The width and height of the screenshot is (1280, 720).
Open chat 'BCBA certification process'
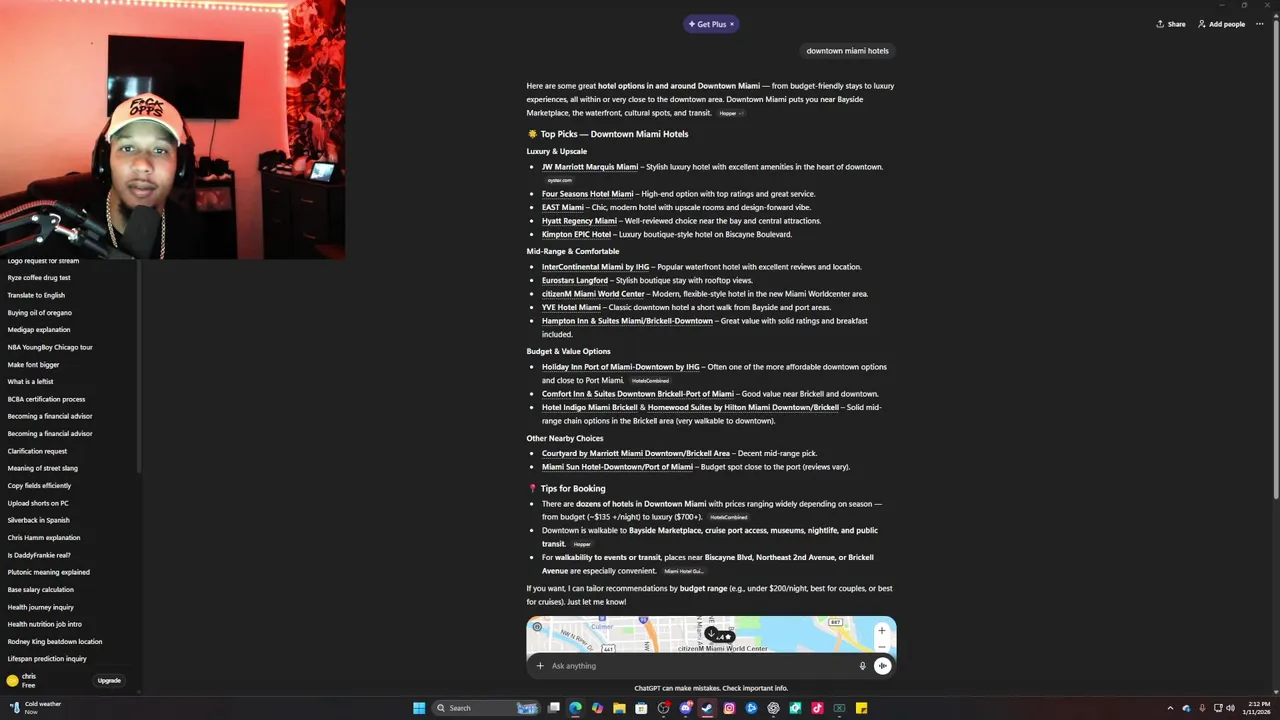pos(46,399)
